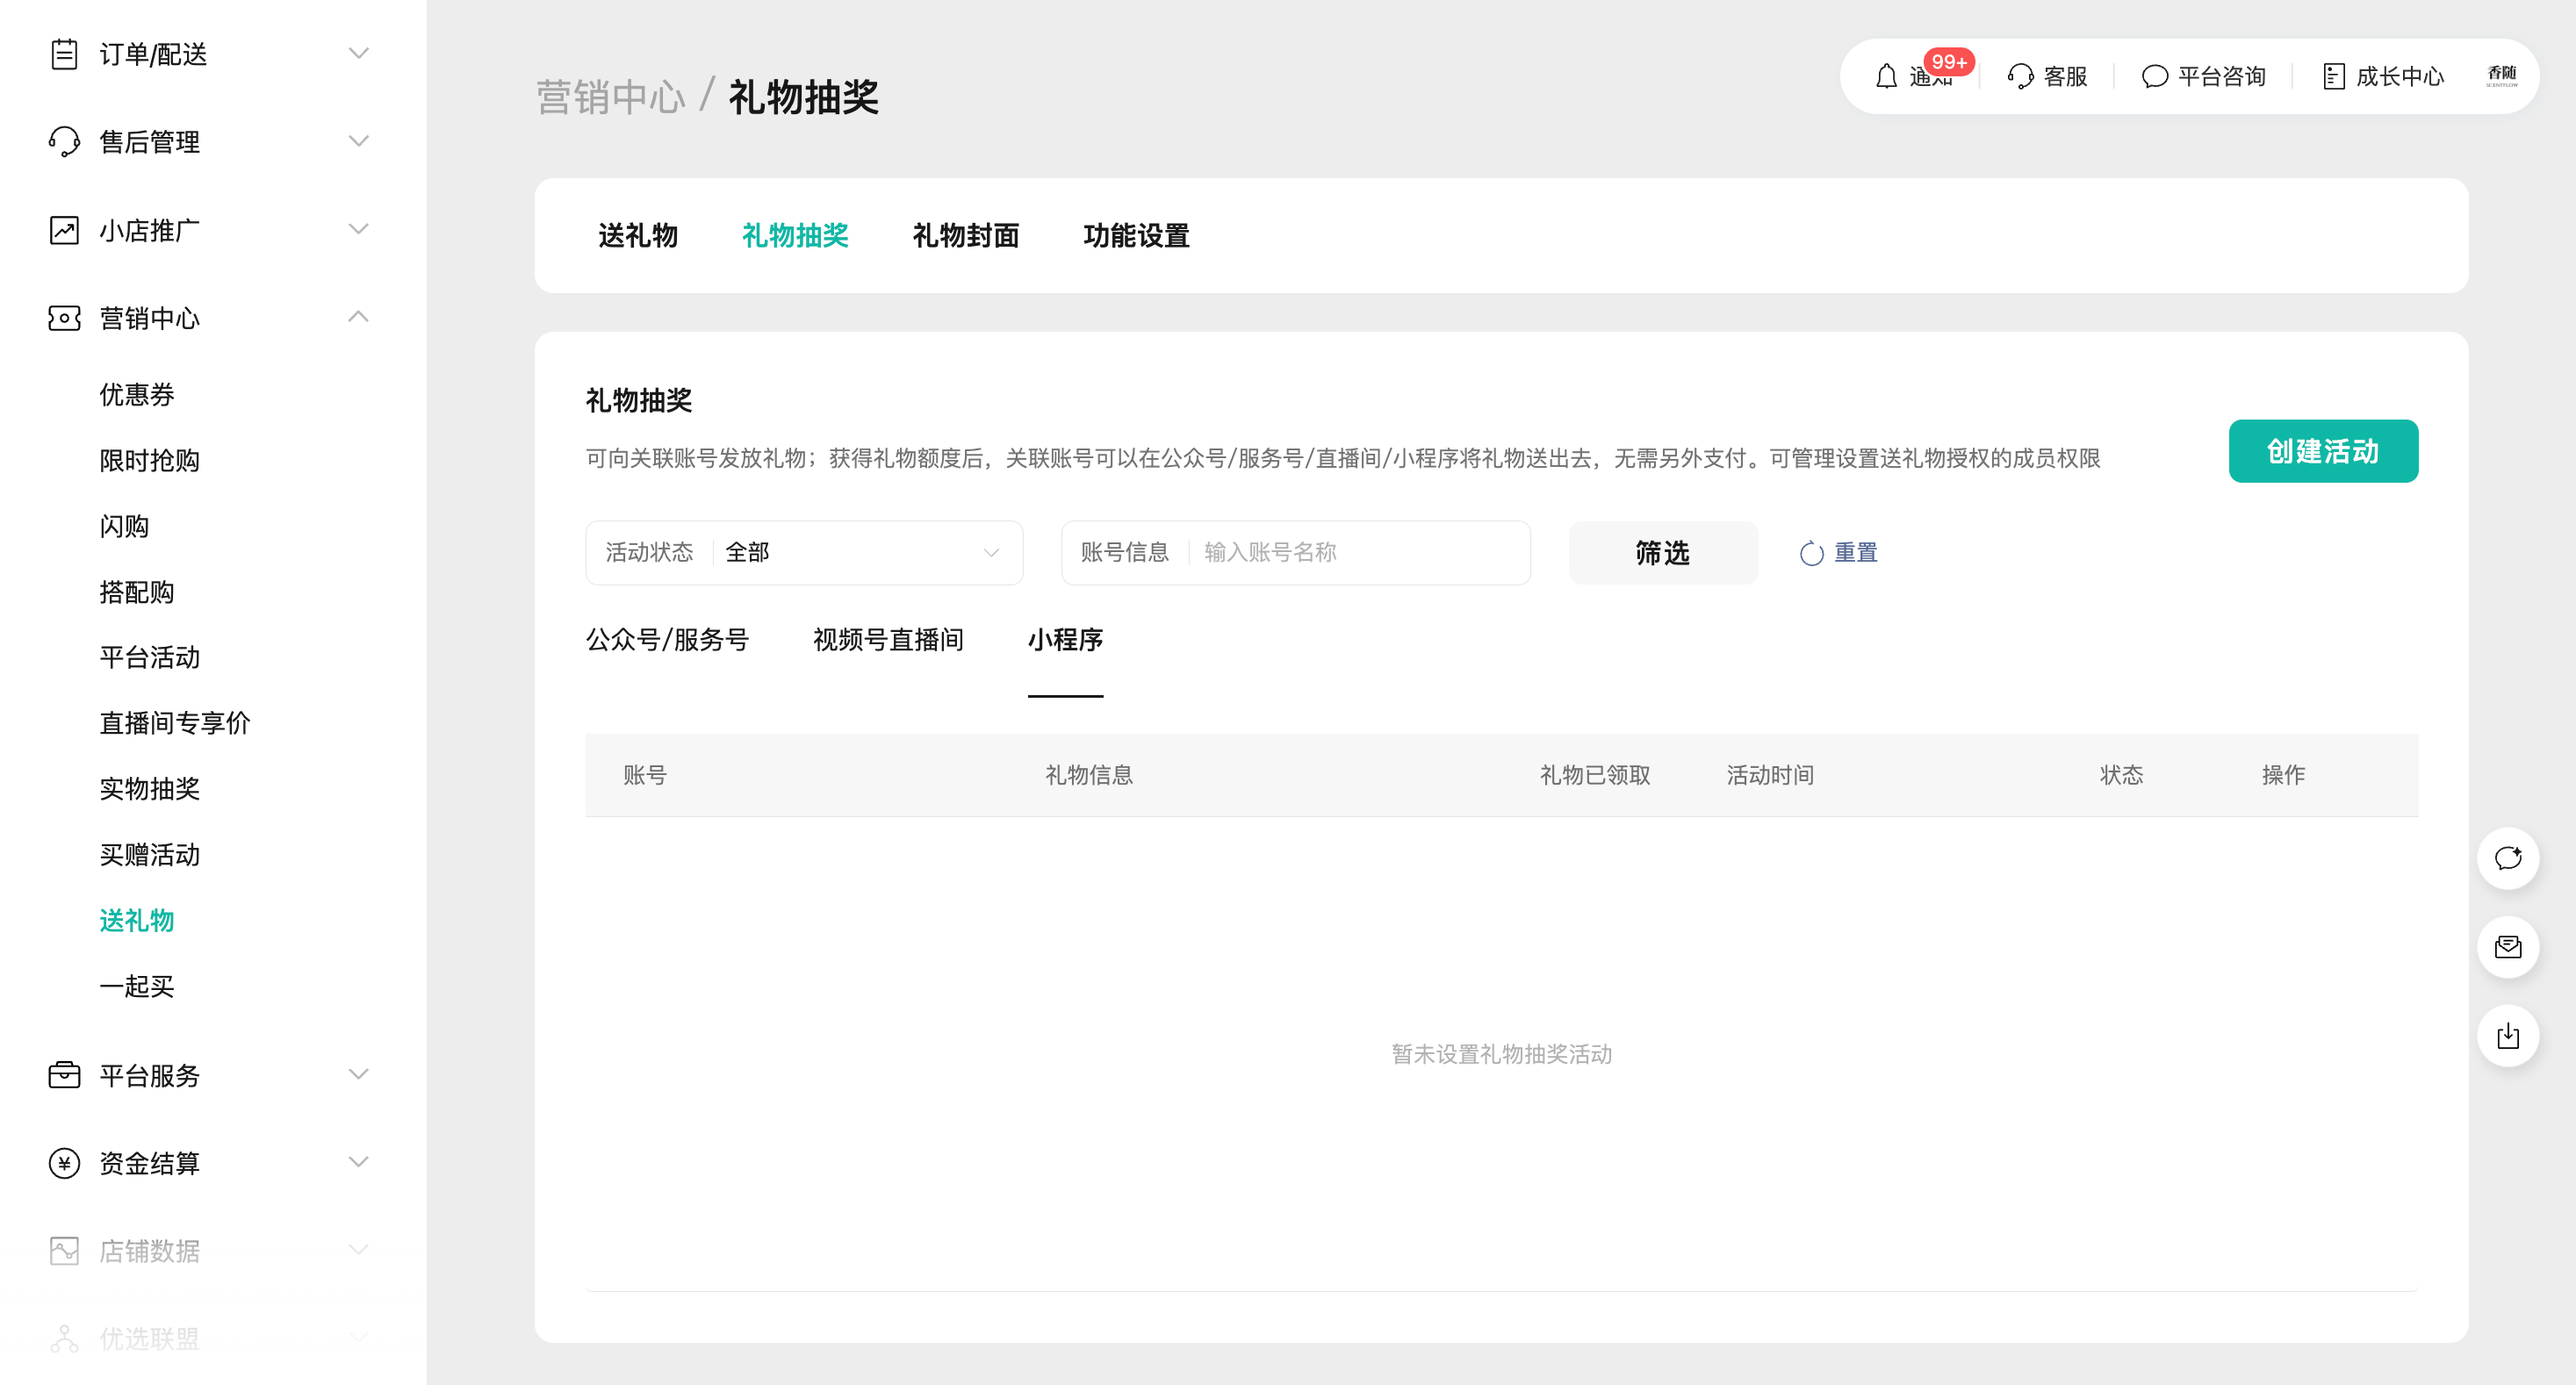Click the shop avatar logo

point(2501,76)
